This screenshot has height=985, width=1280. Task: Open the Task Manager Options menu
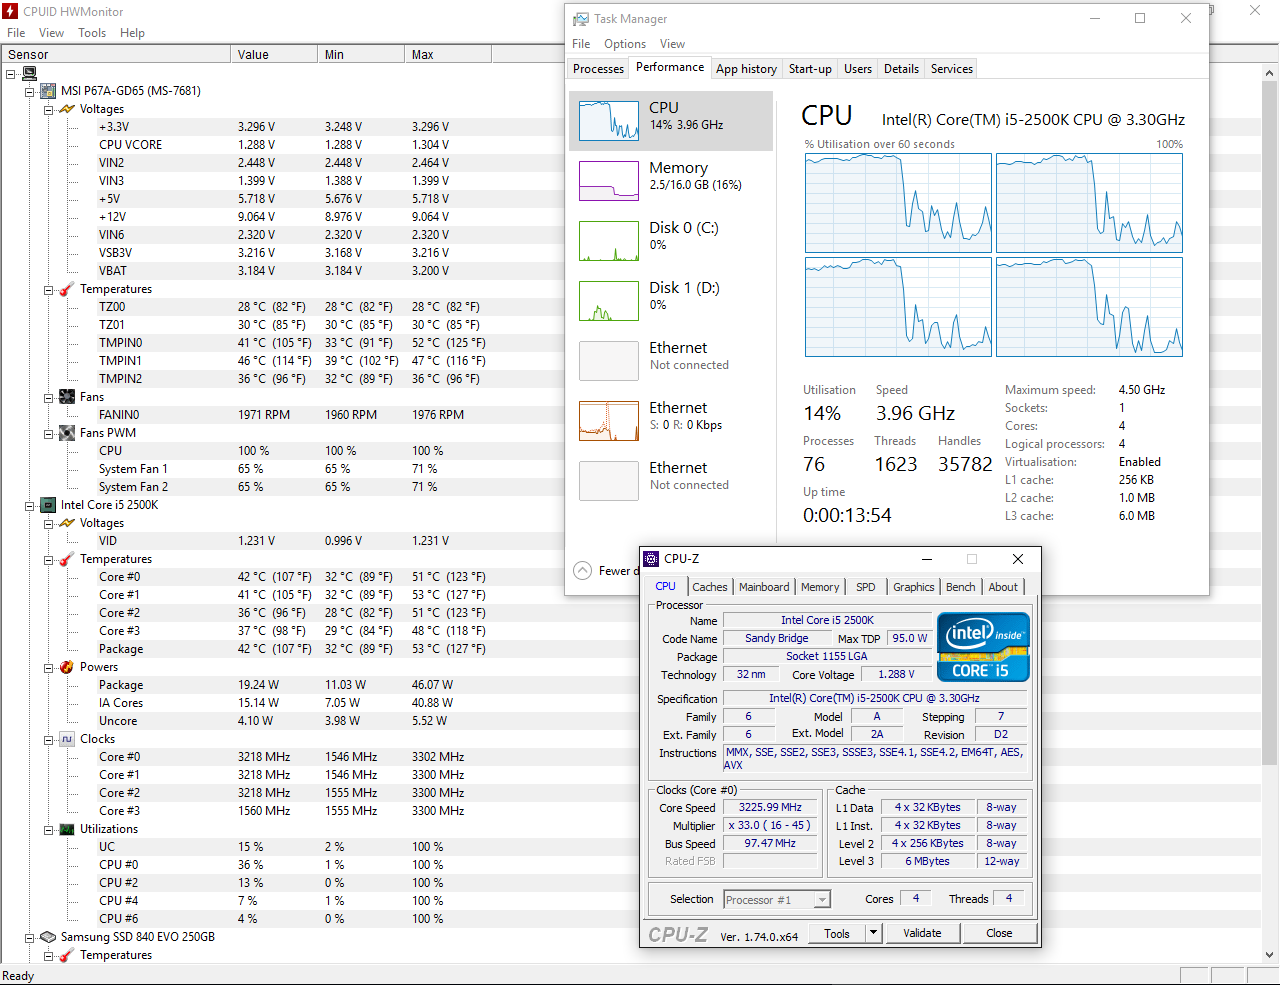coord(625,44)
